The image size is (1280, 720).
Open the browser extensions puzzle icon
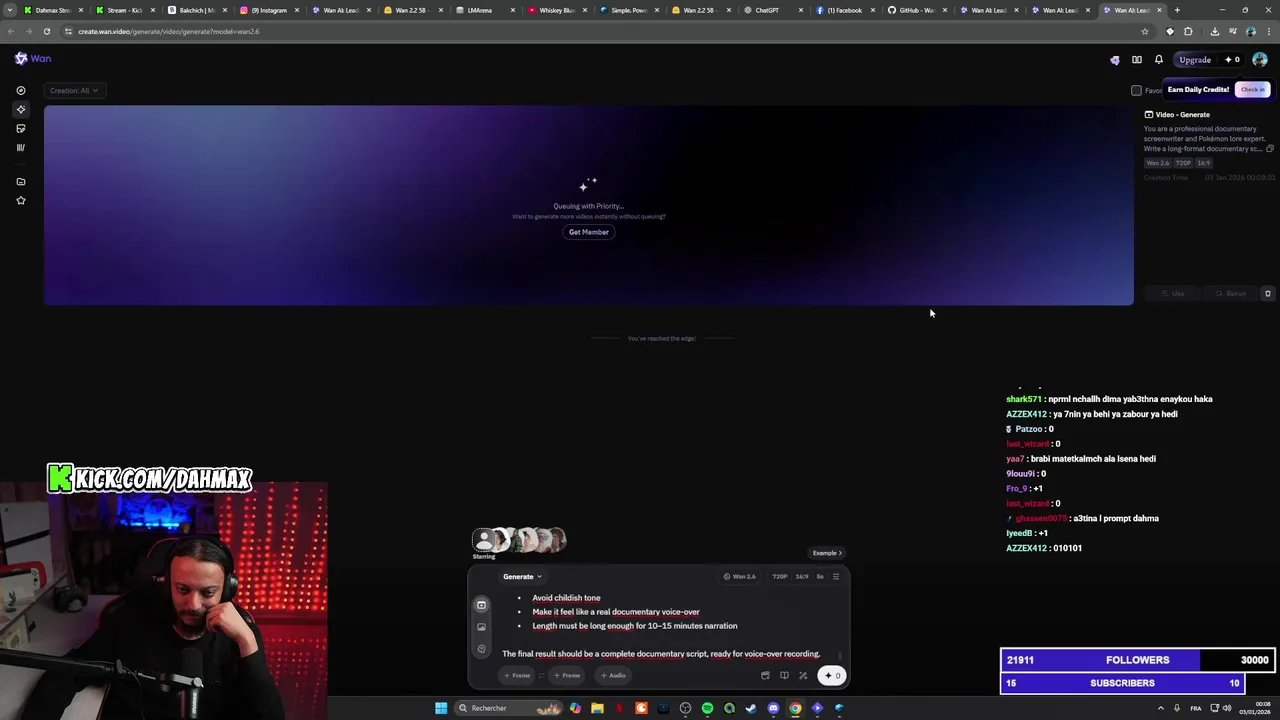click(x=1188, y=31)
